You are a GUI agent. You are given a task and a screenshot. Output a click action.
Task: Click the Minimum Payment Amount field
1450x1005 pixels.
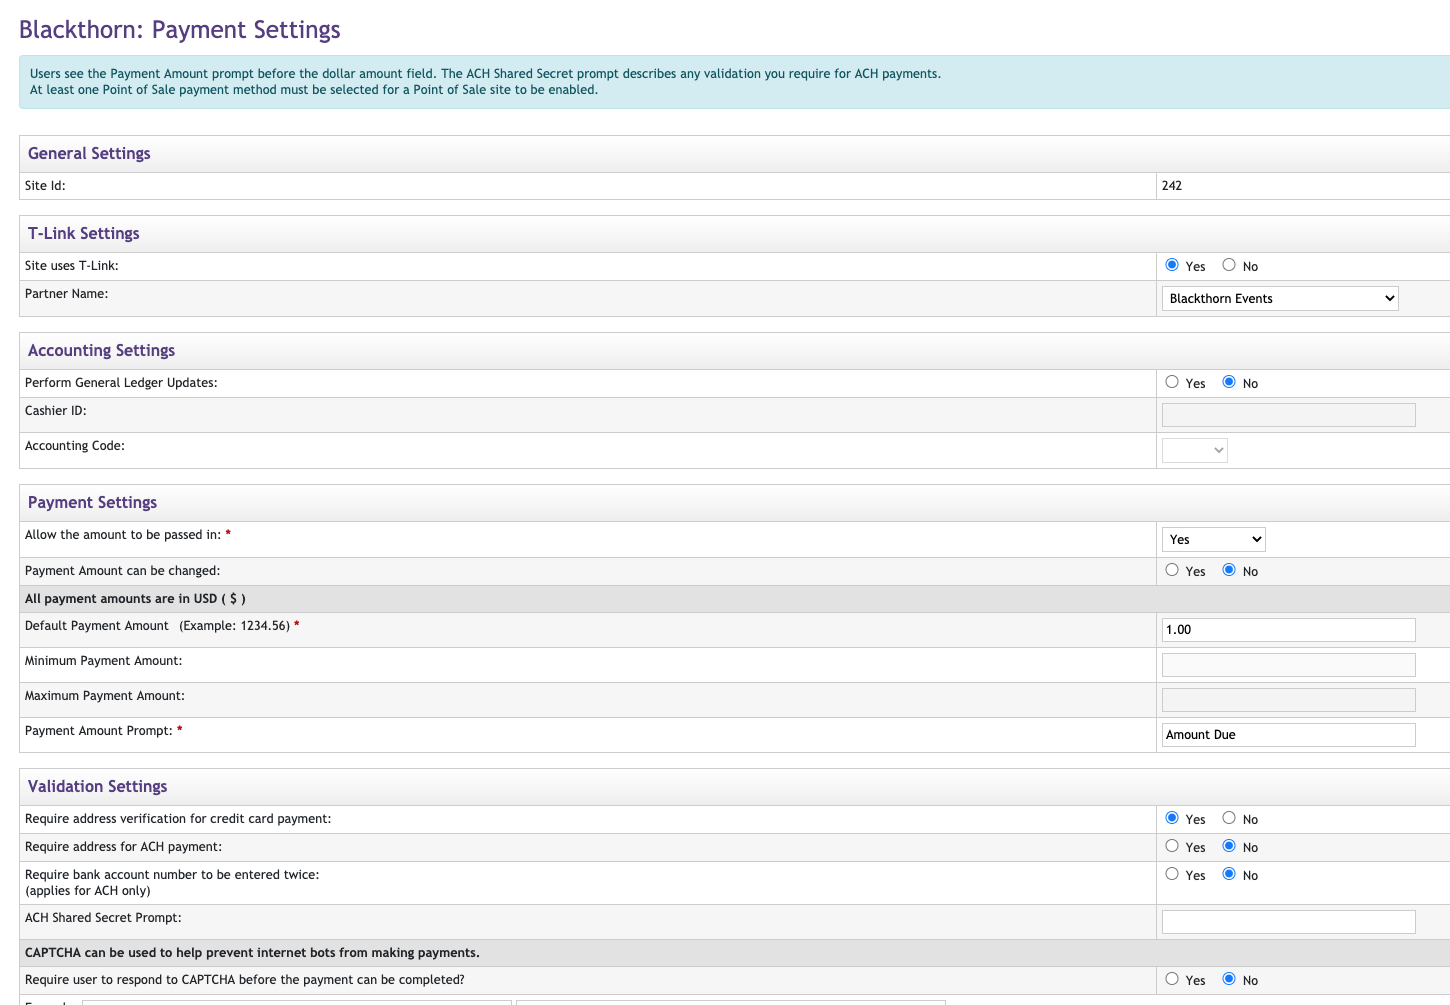1288,665
